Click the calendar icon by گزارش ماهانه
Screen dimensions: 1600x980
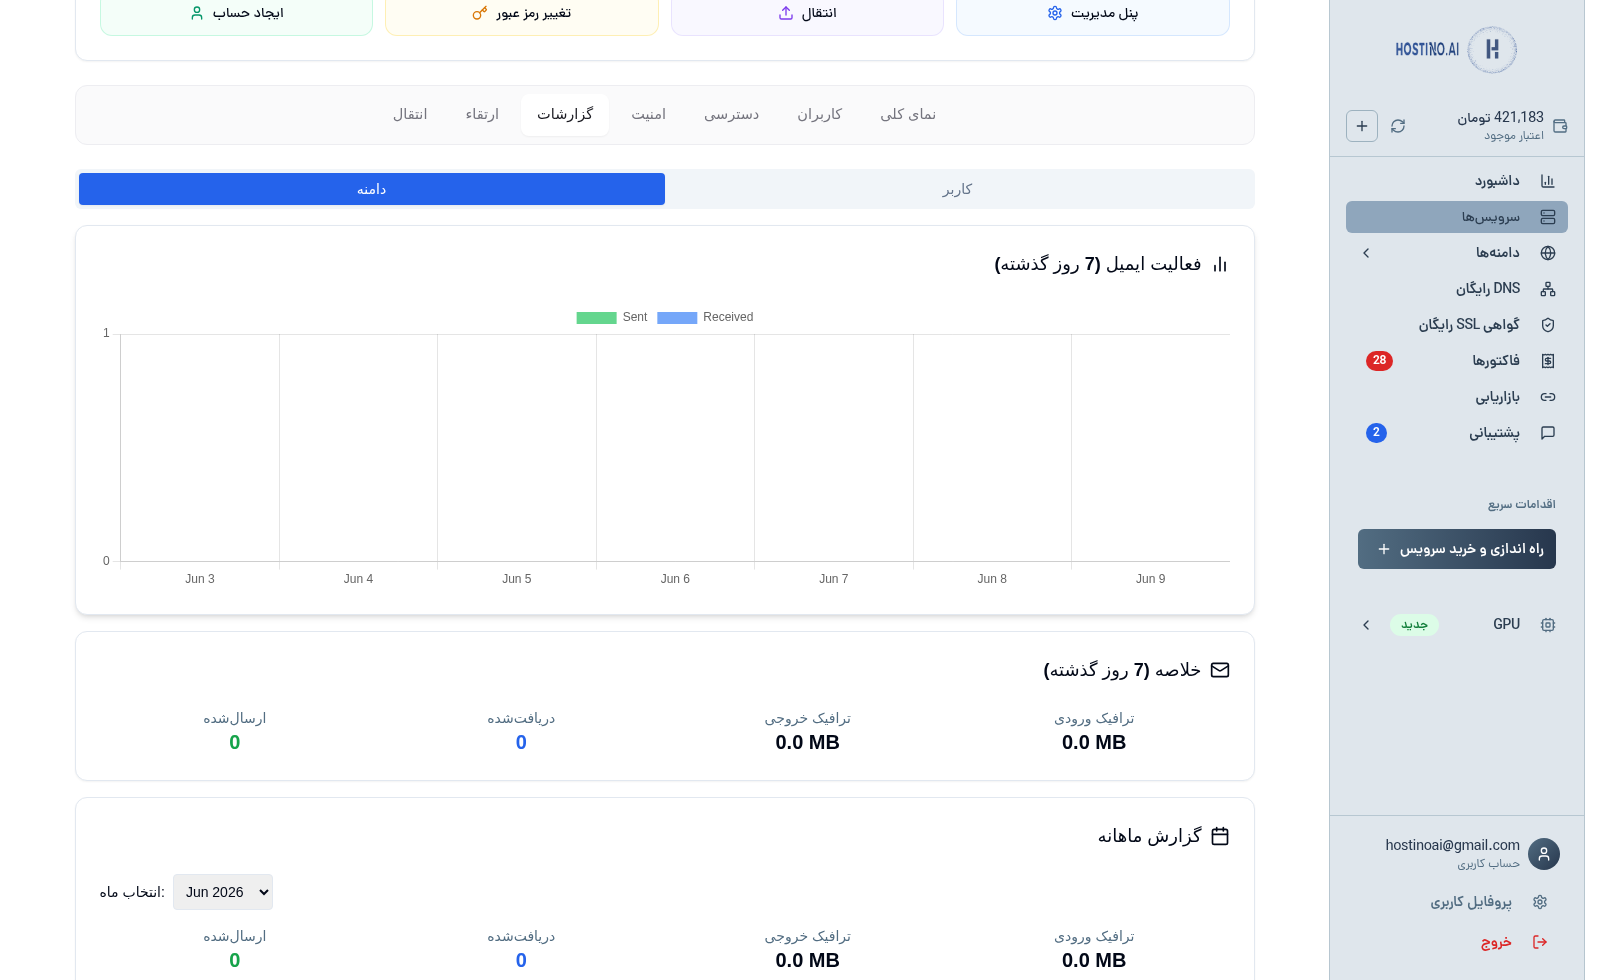(x=1220, y=836)
